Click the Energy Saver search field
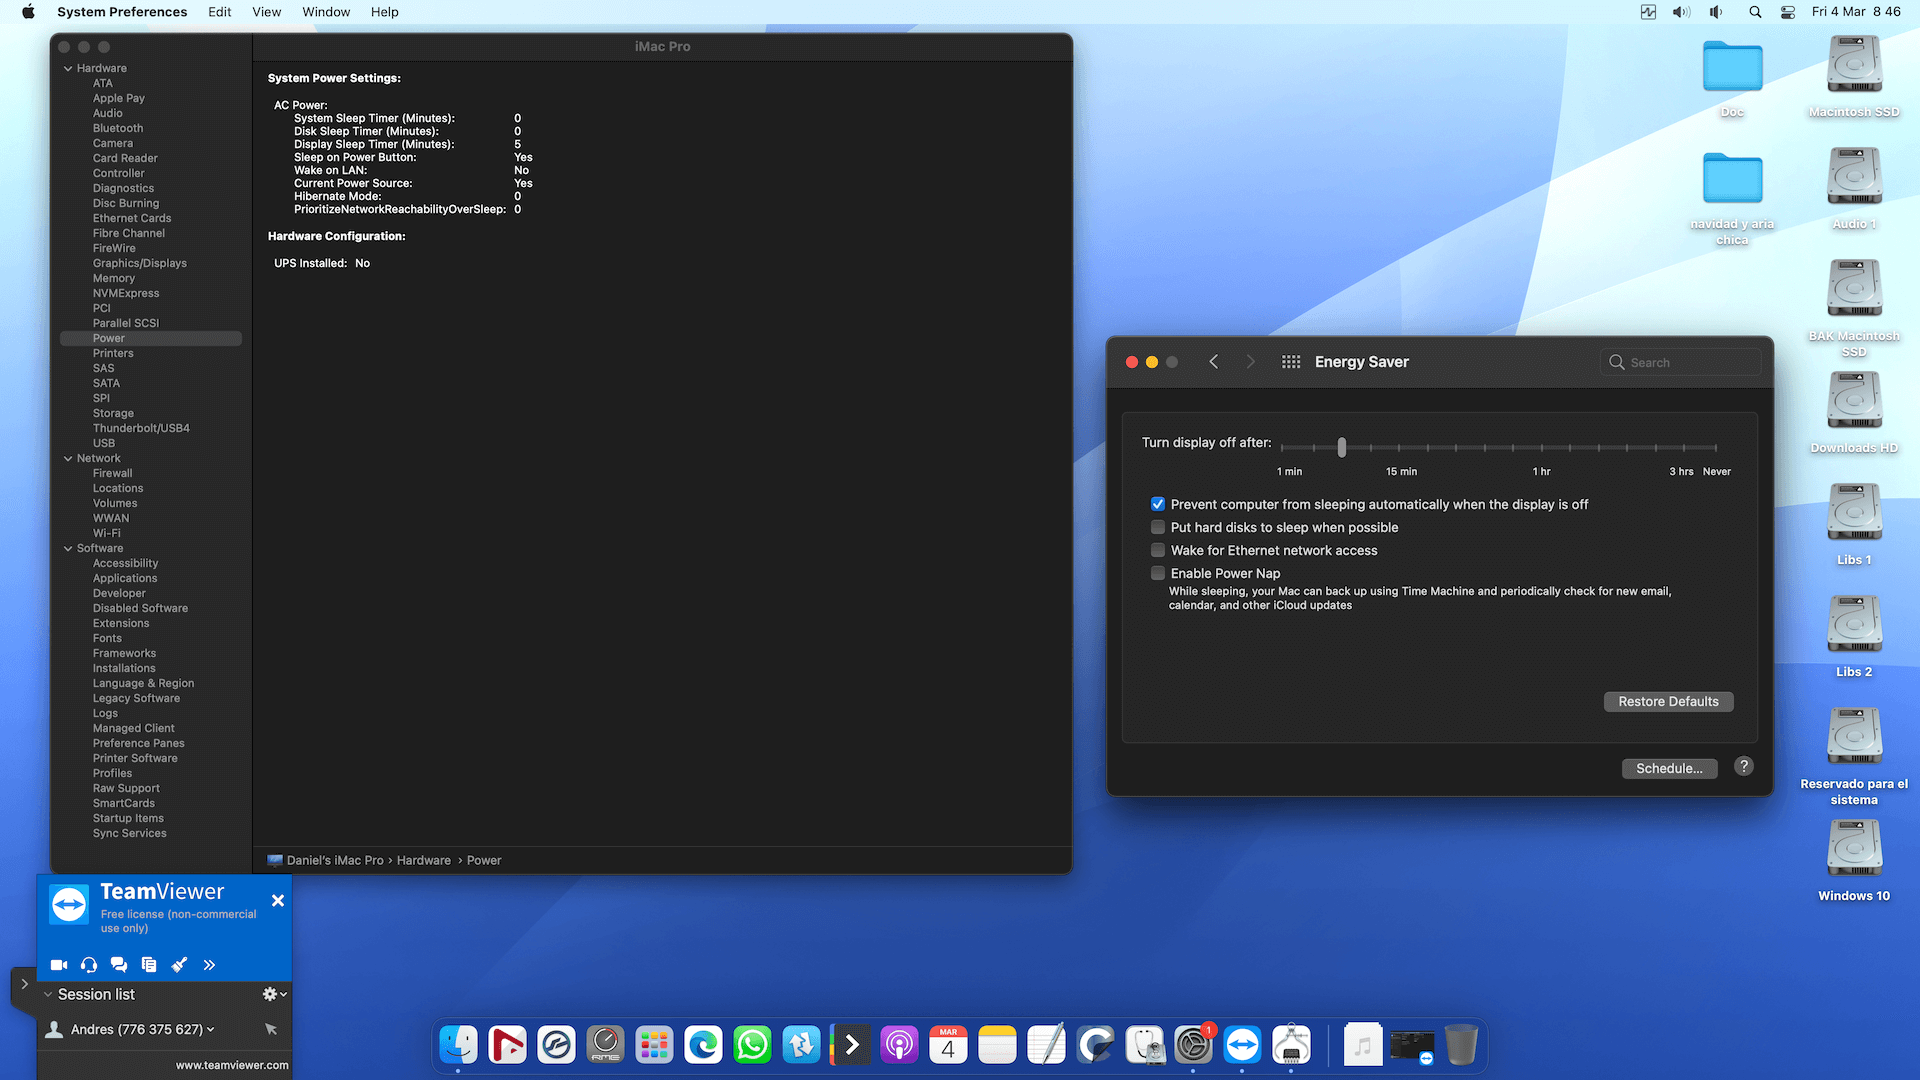 pyautogui.click(x=1681, y=362)
